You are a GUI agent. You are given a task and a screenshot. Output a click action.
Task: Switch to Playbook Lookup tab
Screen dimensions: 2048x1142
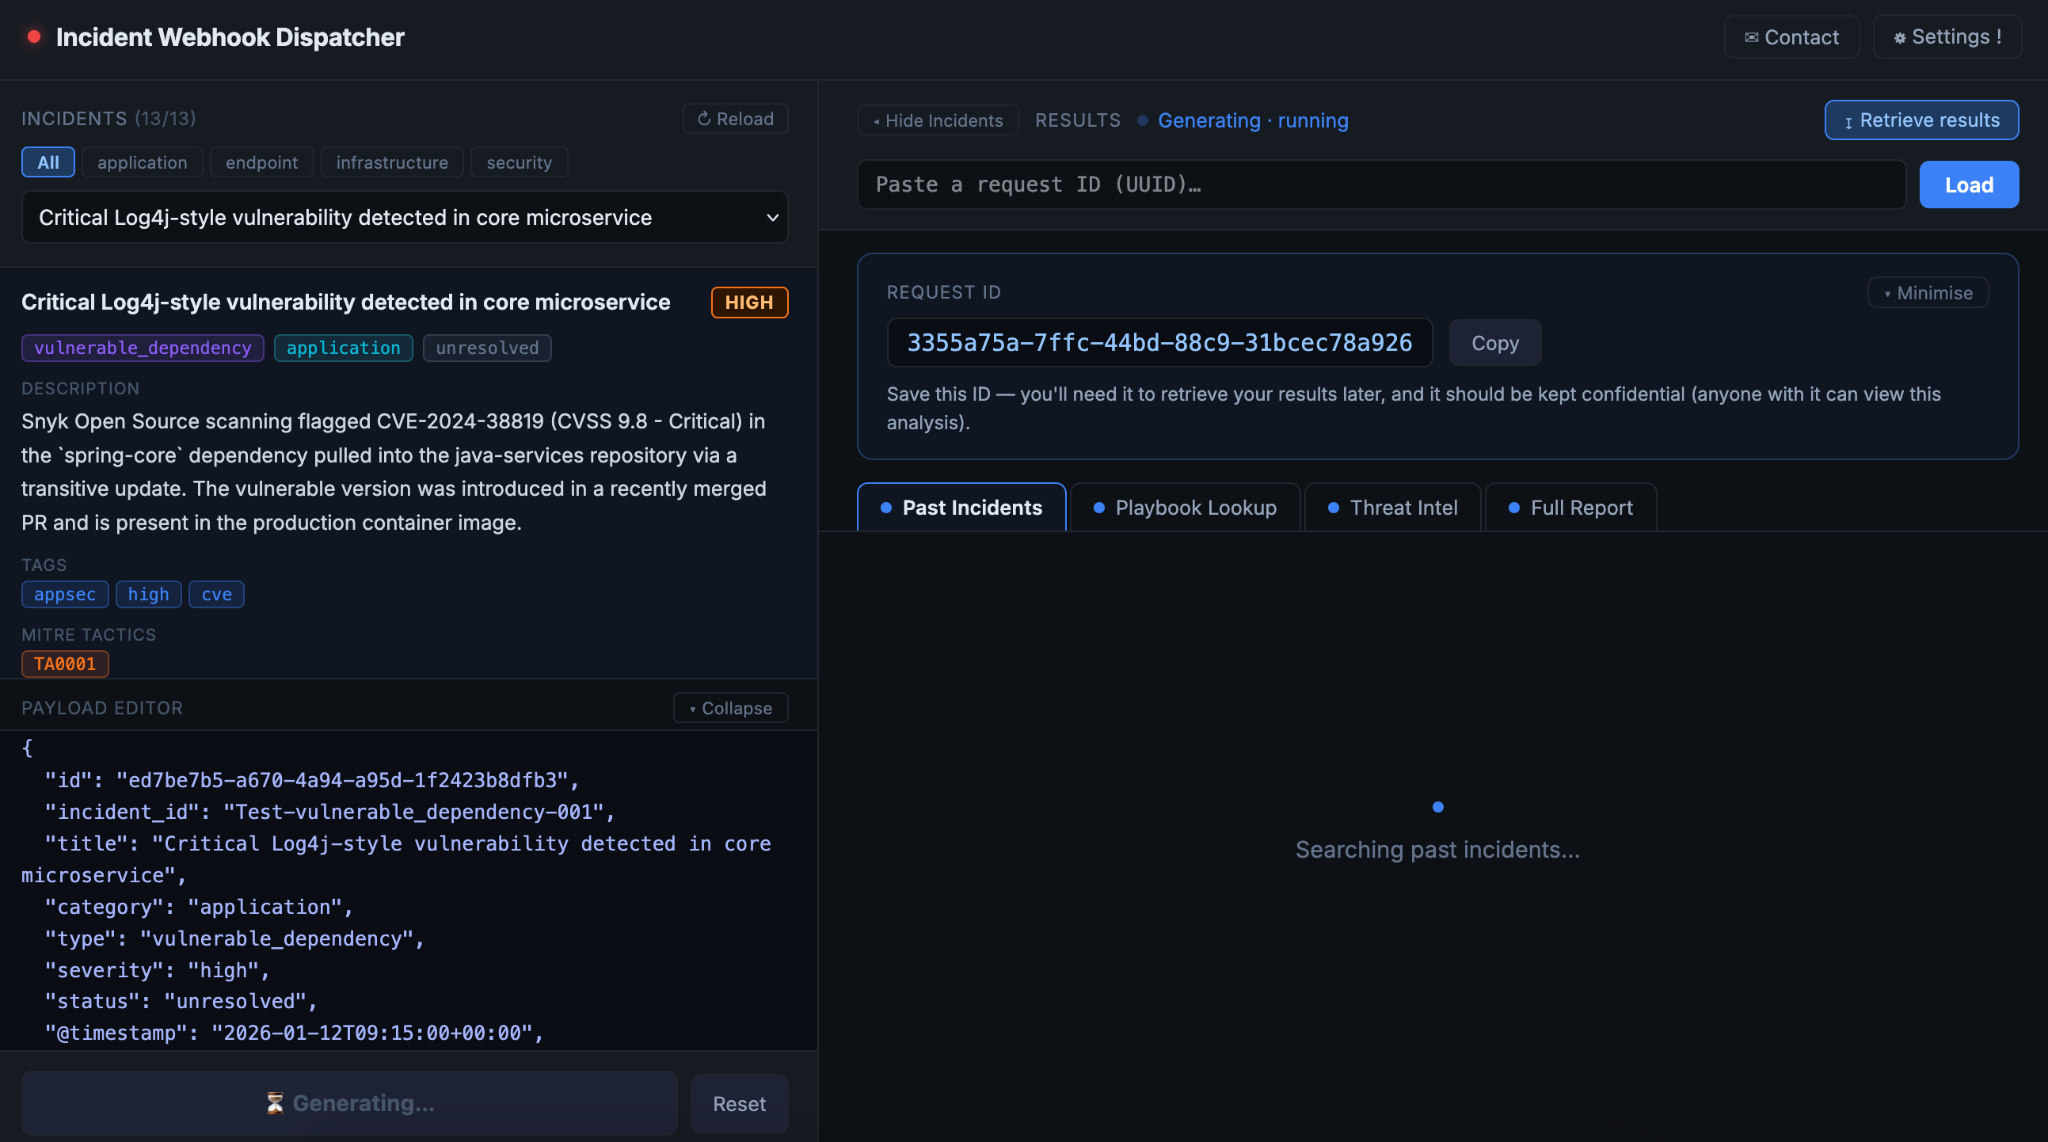(x=1185, y=508)
